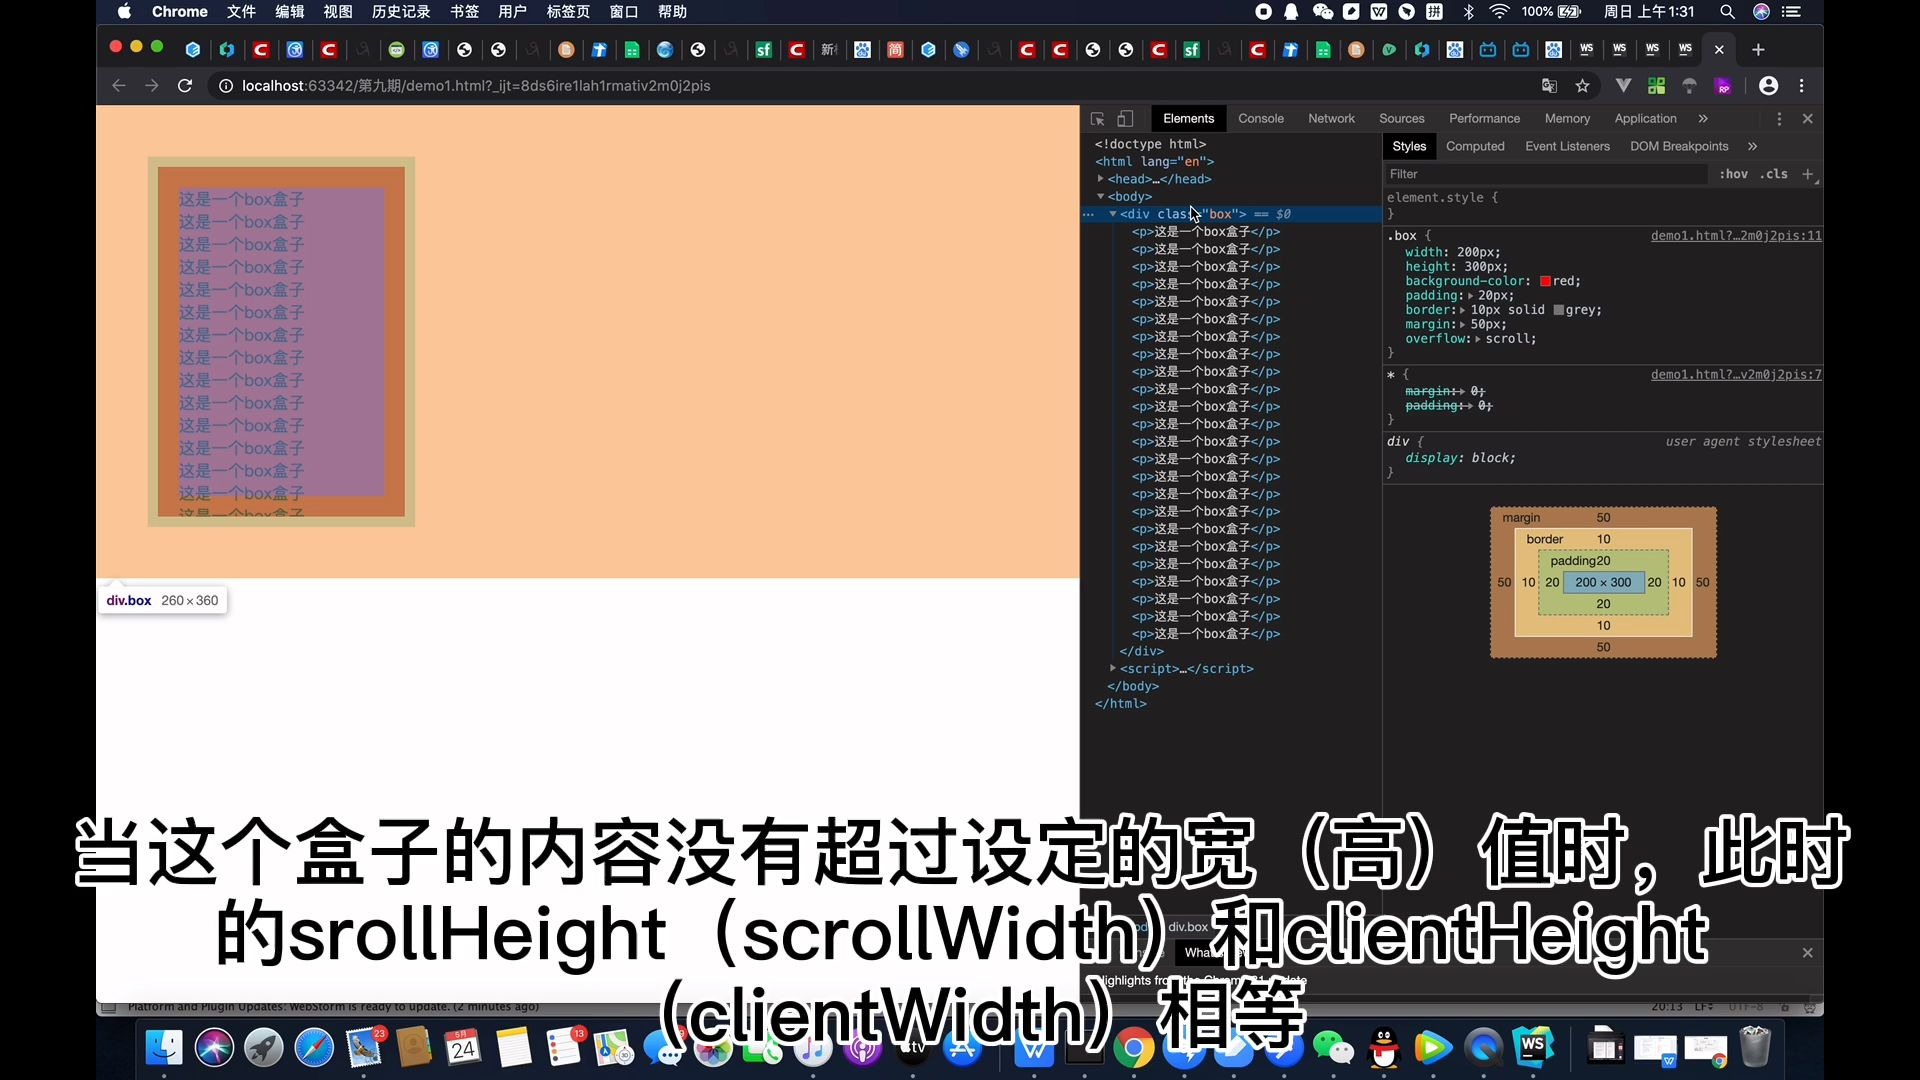
Task: Toggle the device emulation toolbar
Action: [x=1126, y=118]
